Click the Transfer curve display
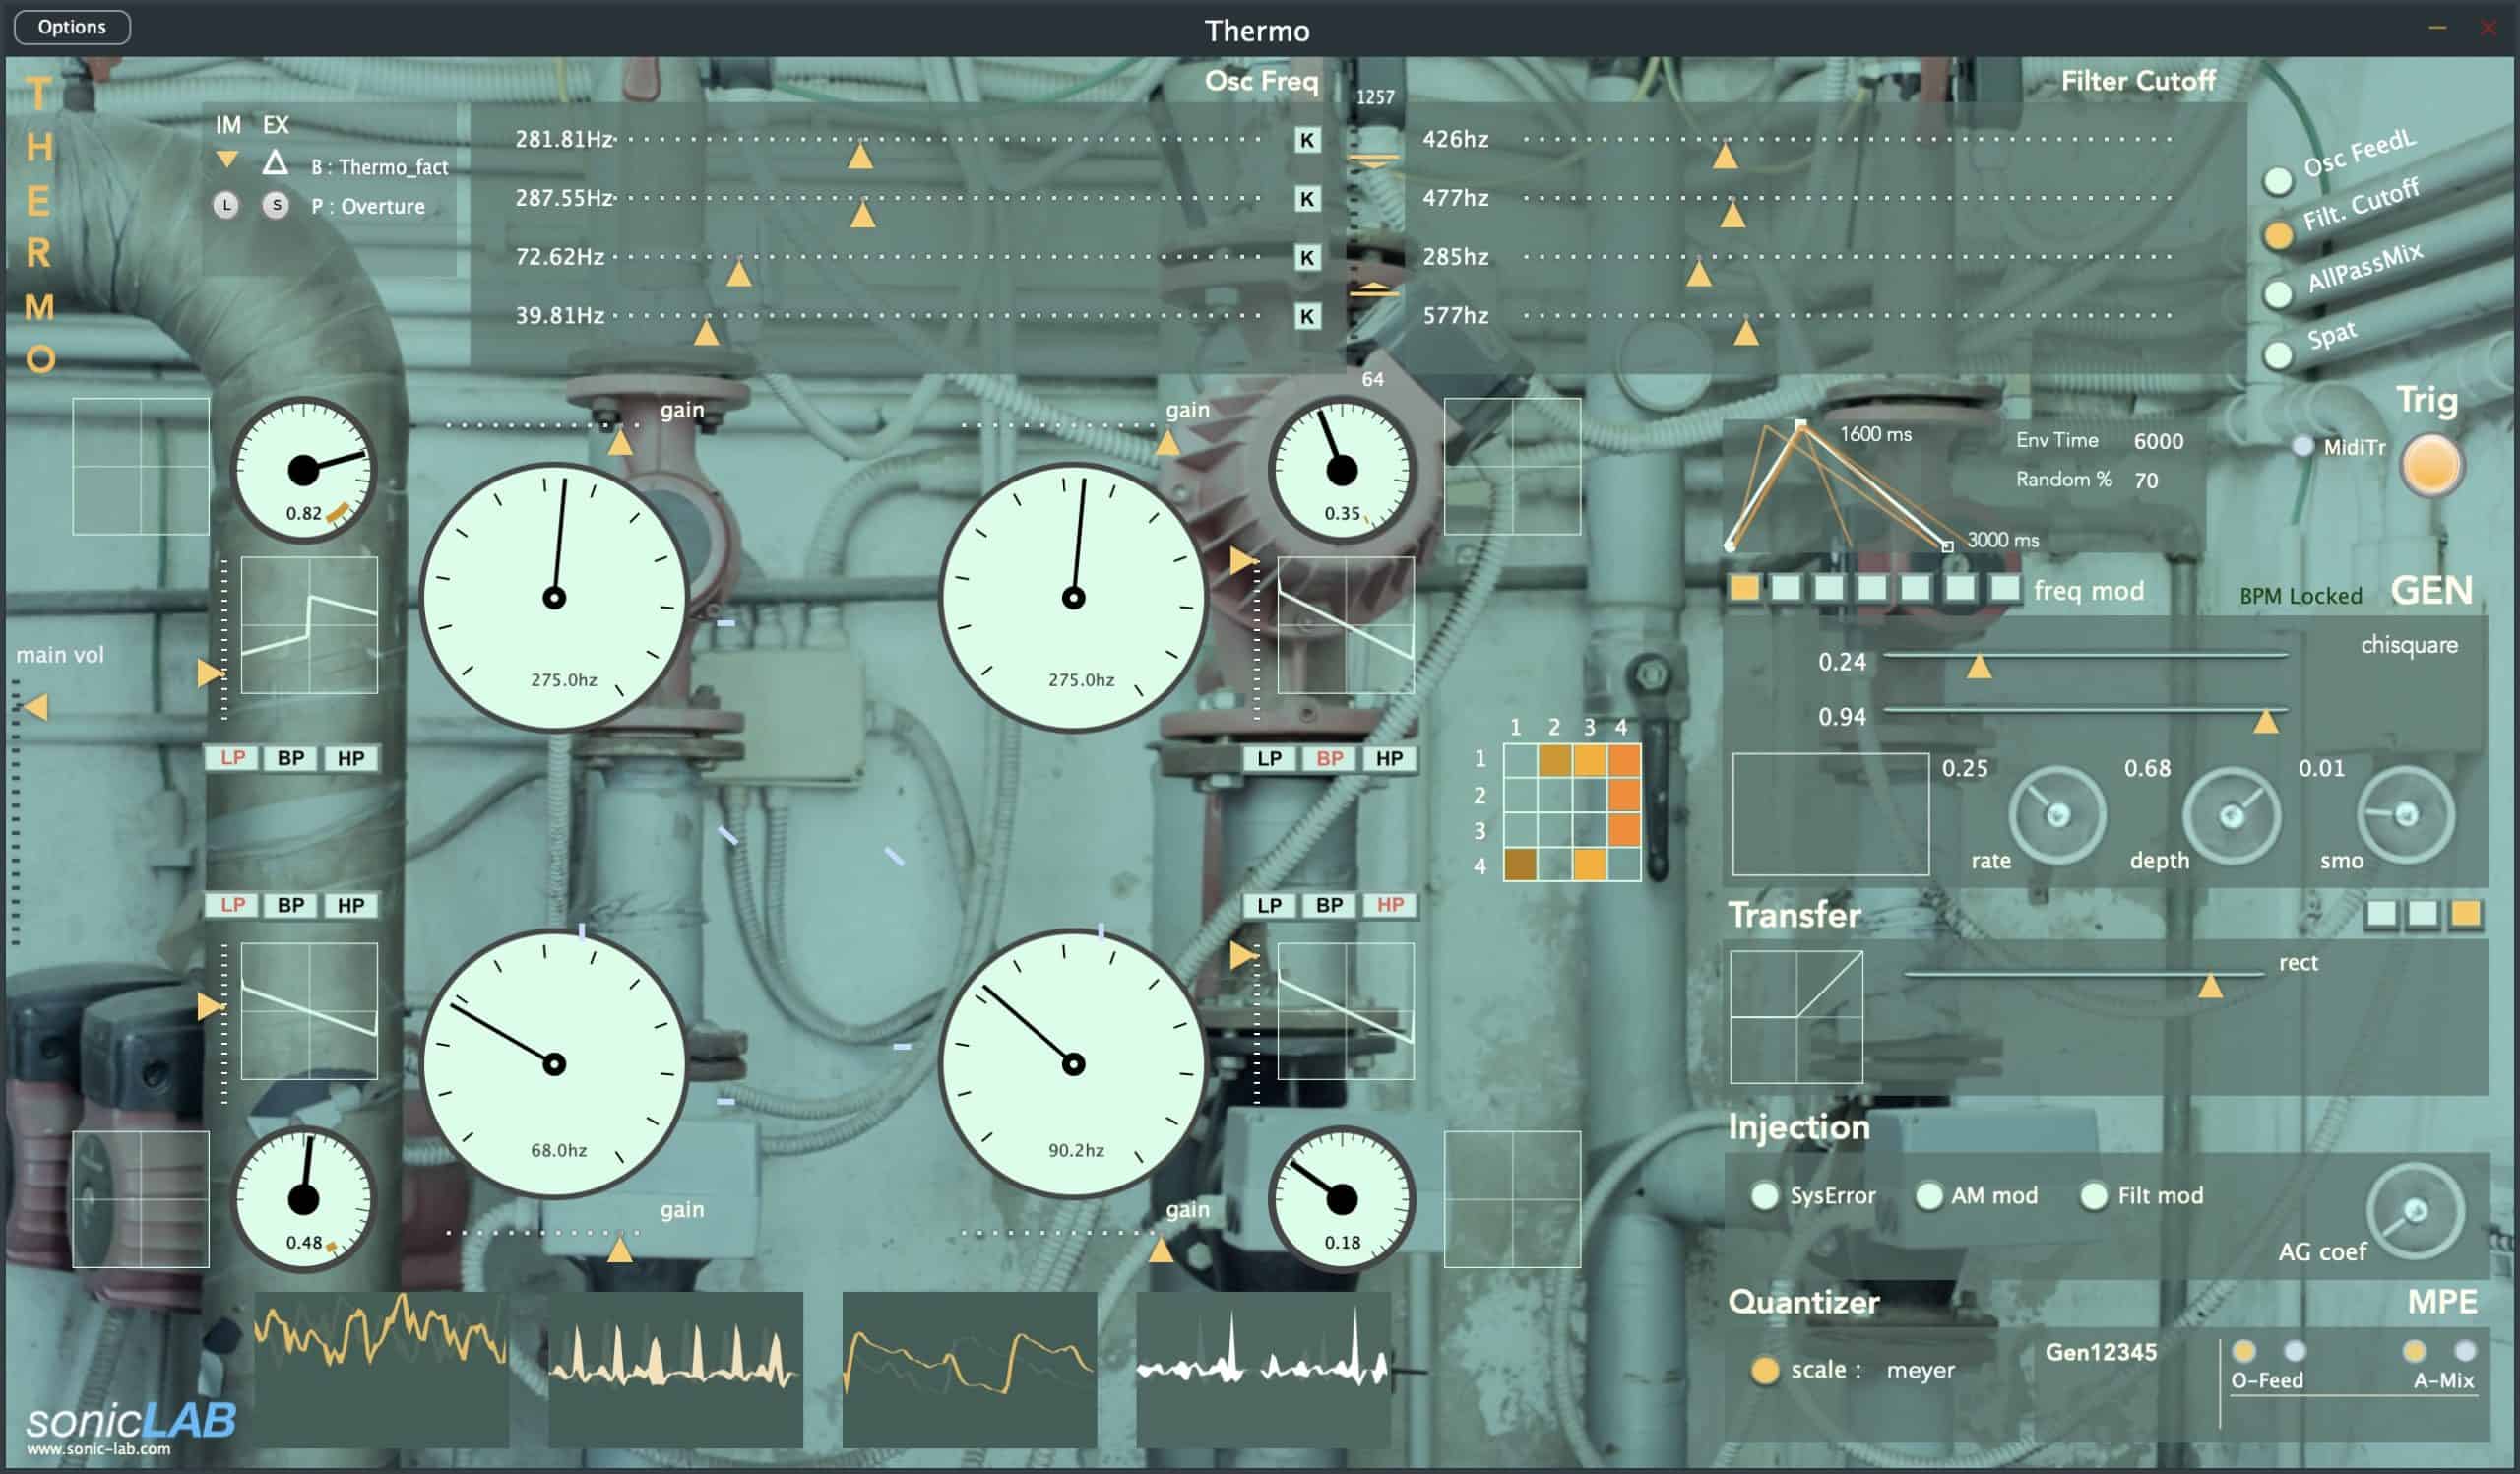 click(x=1796, y=1017)
